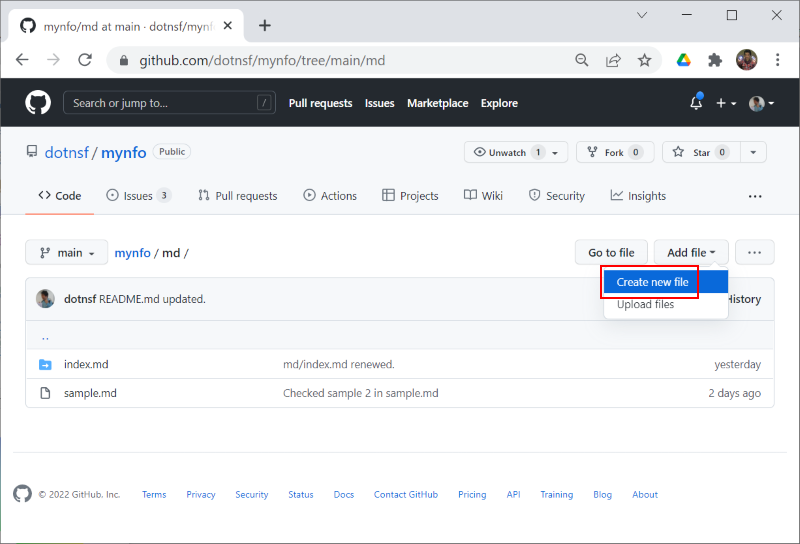This screenshot has height=544, width=800.
Task: Click the site lock icon in address bar
Action: 123,60
